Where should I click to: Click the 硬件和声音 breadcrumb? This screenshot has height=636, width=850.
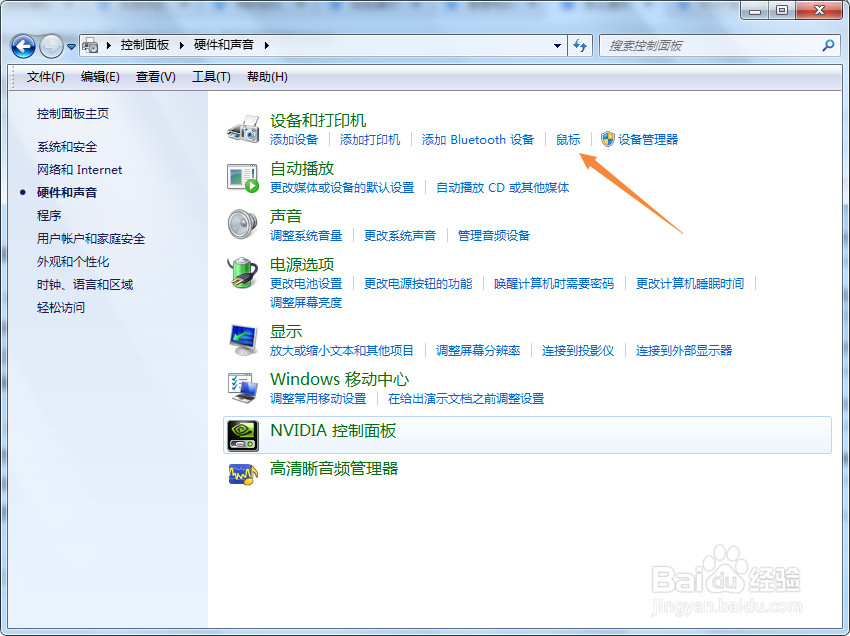[223, 45]
